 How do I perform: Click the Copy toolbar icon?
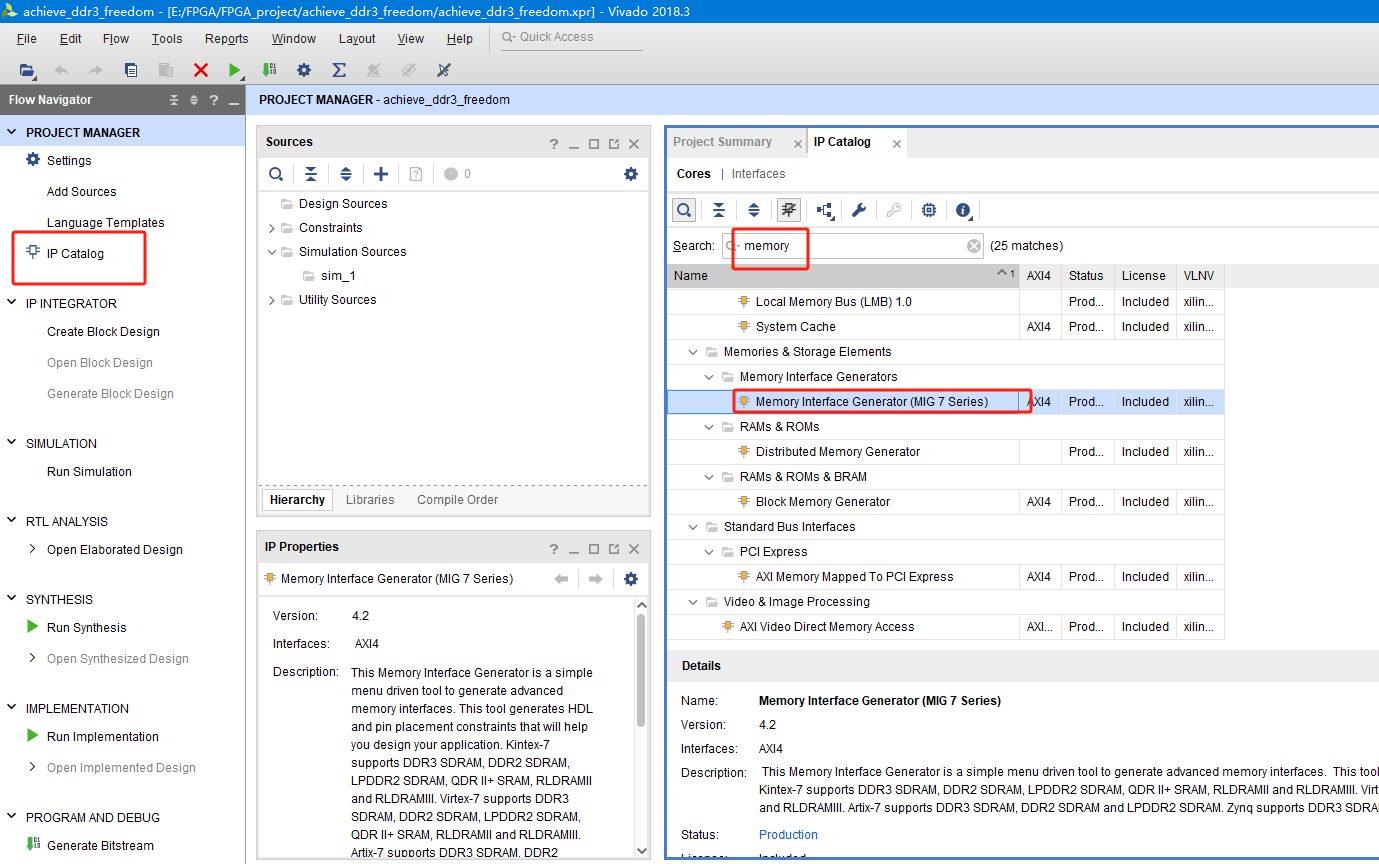point(131,70)
